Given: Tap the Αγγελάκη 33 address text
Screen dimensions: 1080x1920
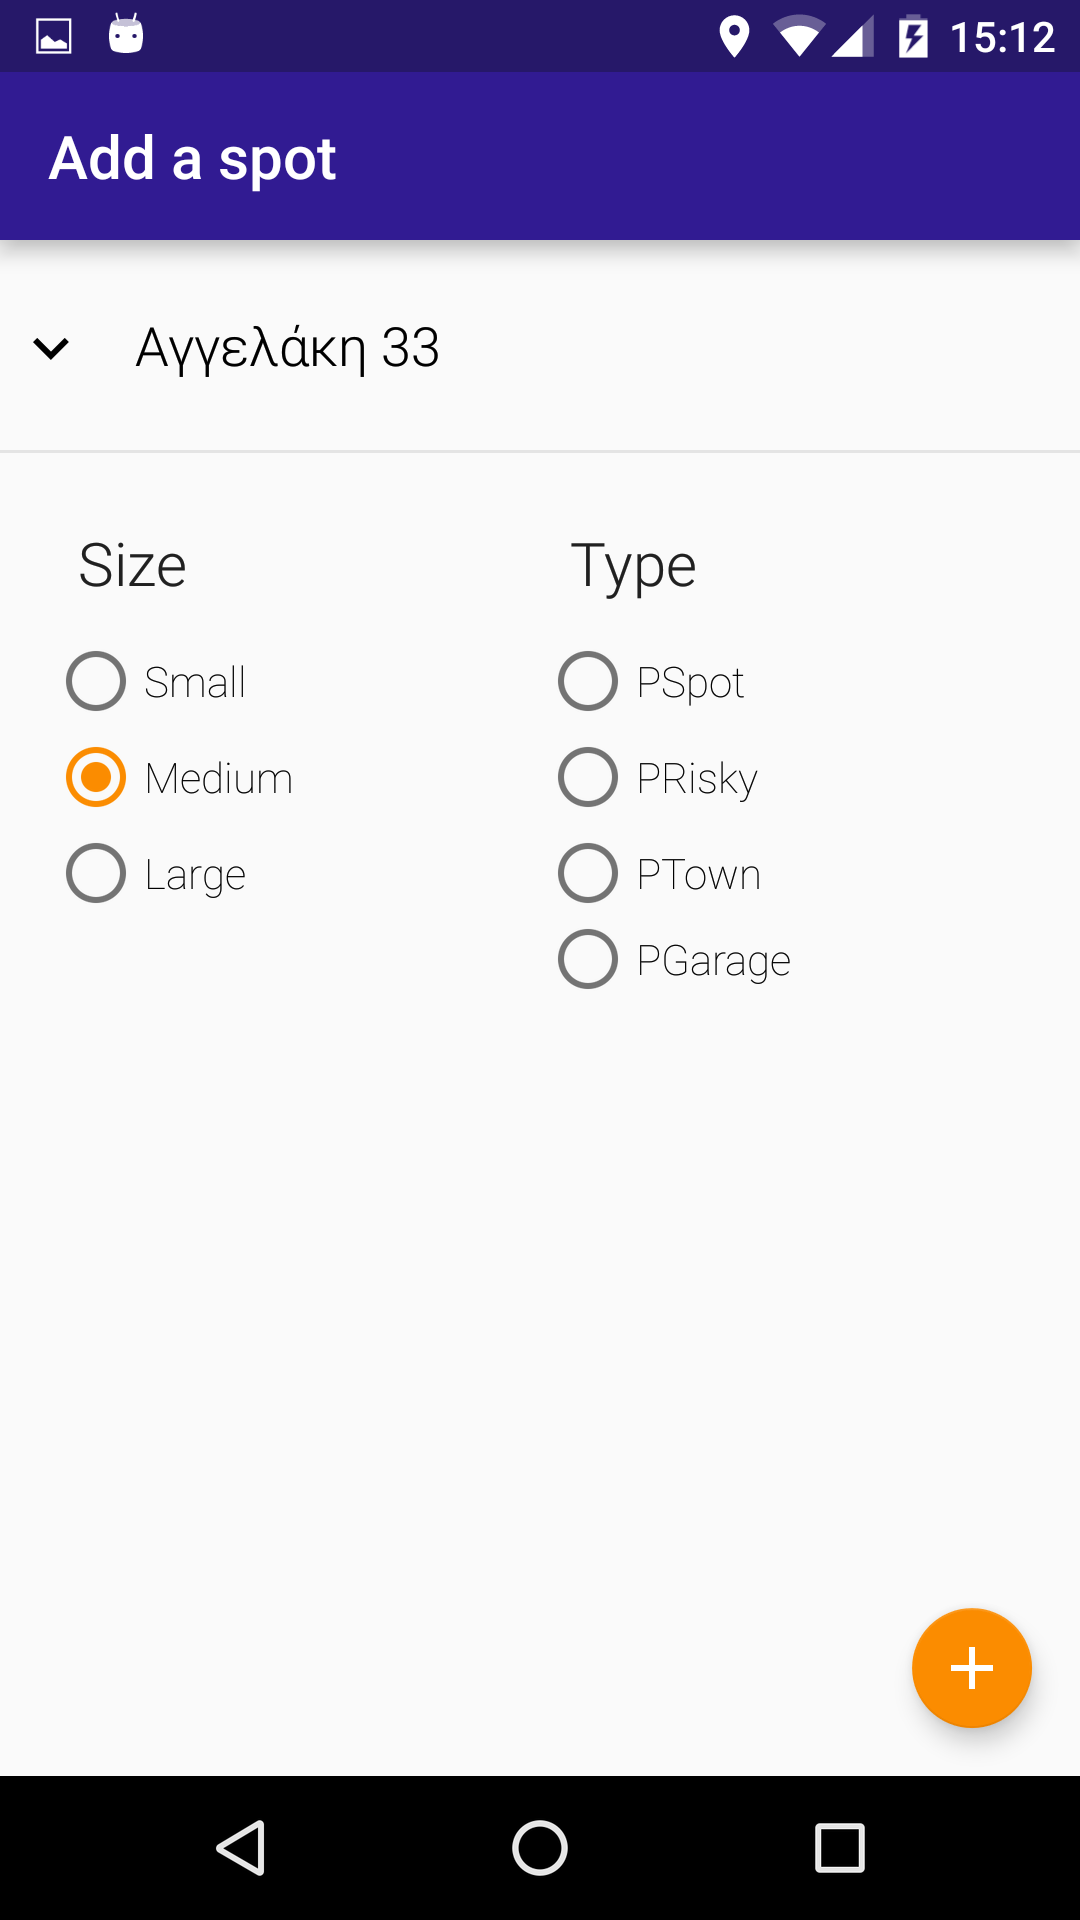Looking at the screenshot, I should [288, 348].
